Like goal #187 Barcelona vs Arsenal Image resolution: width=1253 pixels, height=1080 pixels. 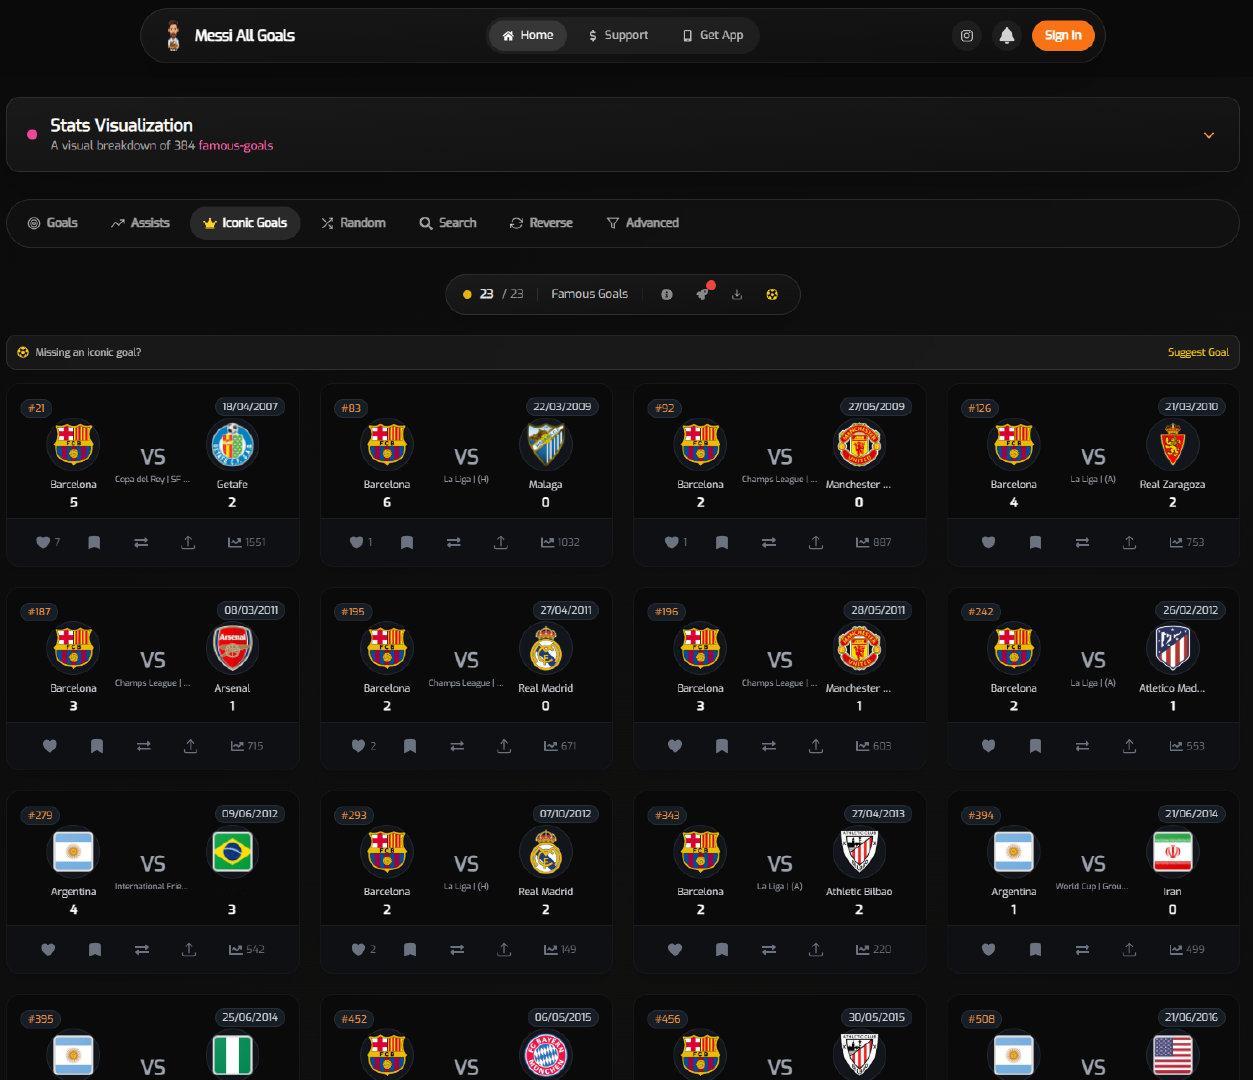pos(50,746)
